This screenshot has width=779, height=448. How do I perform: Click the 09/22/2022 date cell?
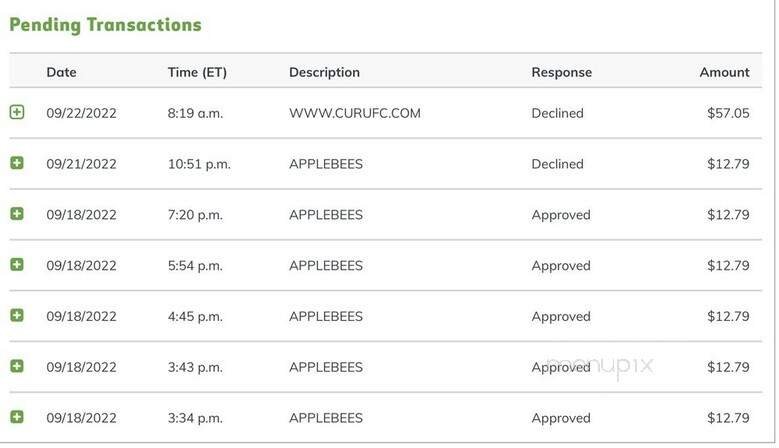(x=81, y=113)
